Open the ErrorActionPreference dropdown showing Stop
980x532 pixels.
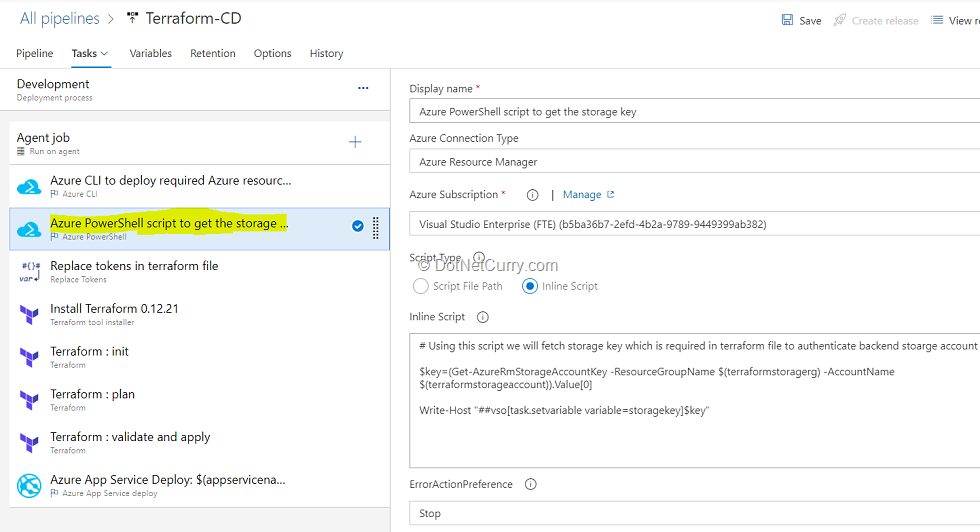[694, 513]
